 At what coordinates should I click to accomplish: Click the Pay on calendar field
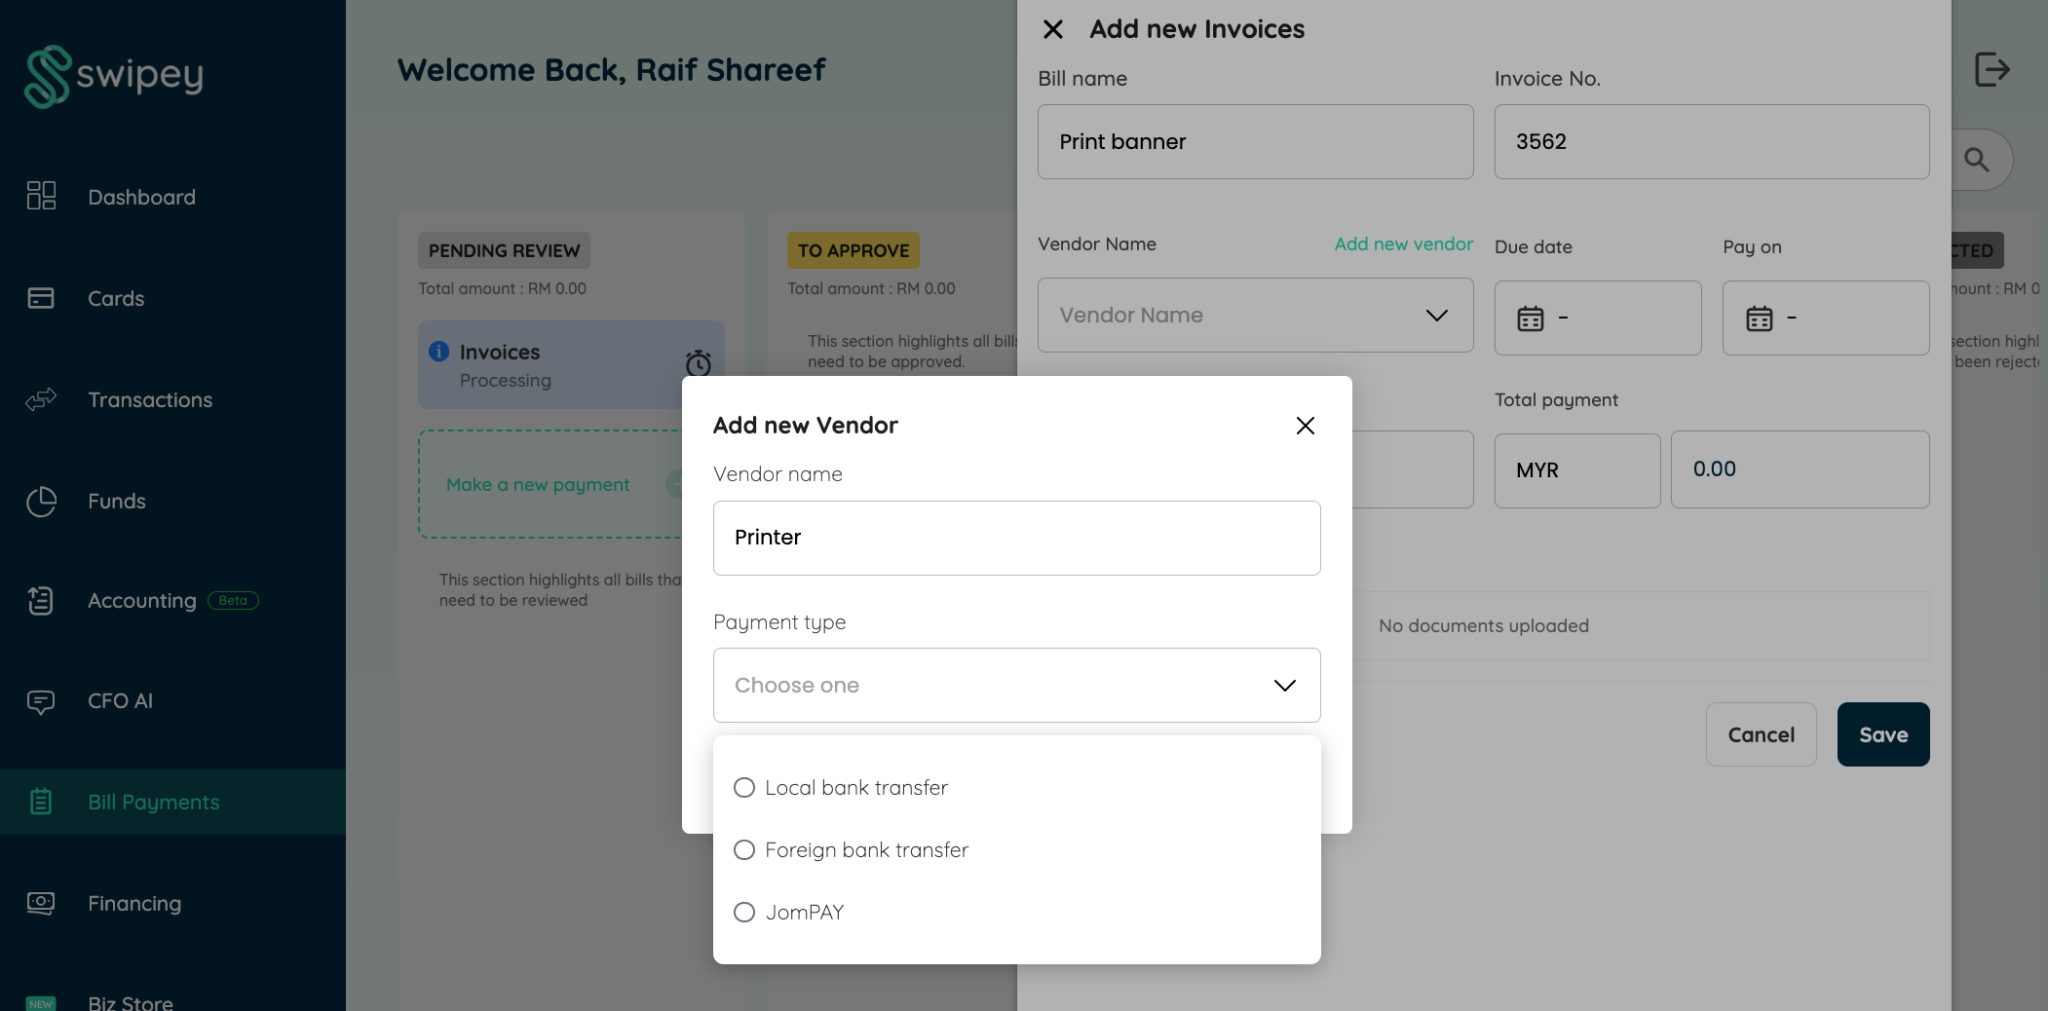click(x=1825, y=318)
